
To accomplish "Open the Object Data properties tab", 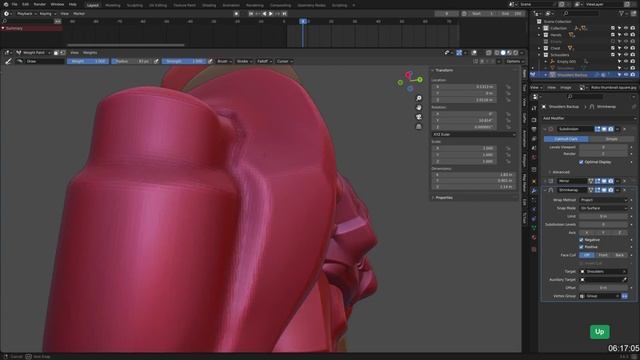I will (x=534, y=228).
